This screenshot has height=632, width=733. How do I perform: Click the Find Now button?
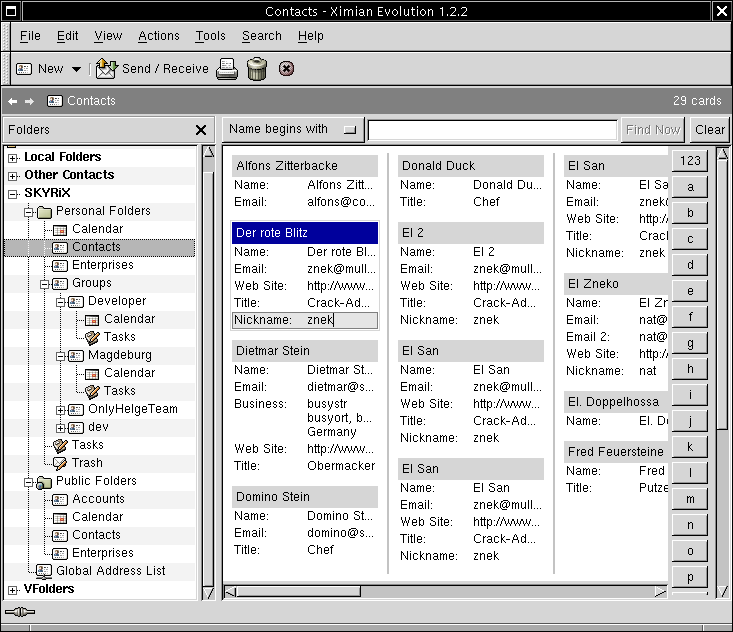point(653,130)
